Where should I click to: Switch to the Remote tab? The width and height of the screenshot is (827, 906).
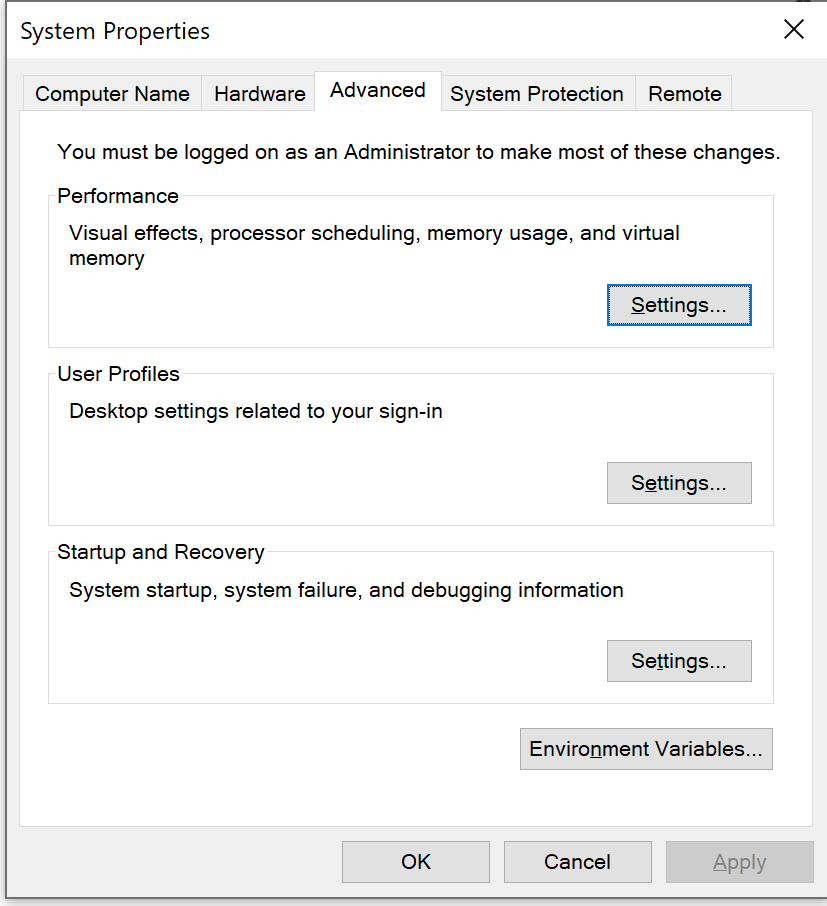[684, 94]
